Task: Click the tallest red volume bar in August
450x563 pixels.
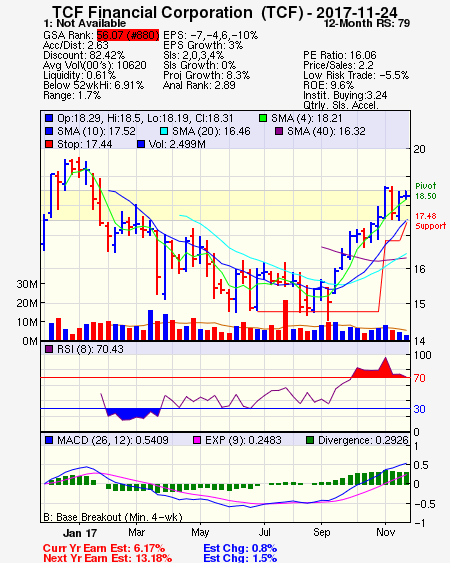Action: 286,320
